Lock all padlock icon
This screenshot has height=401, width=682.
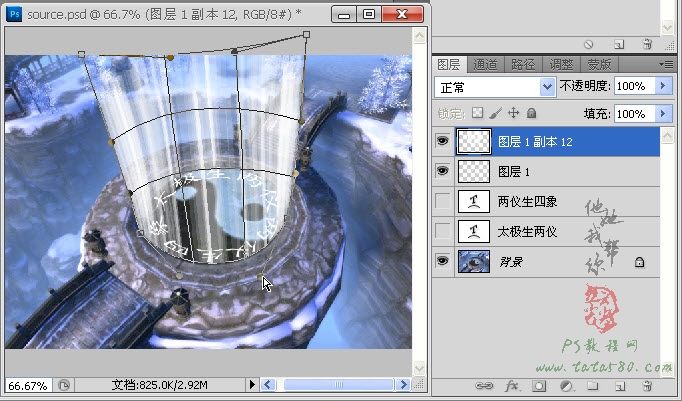531,113
